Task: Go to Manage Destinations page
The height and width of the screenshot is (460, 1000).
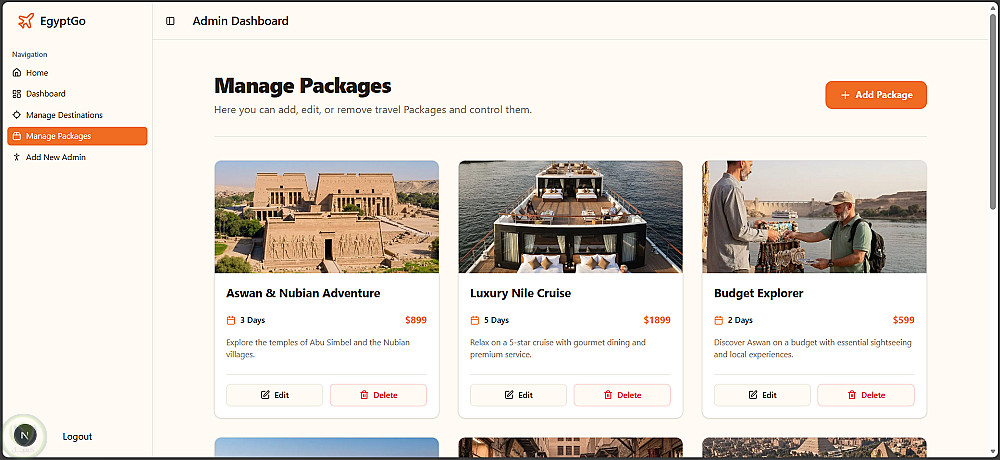Action: click(x=64, y=115)
